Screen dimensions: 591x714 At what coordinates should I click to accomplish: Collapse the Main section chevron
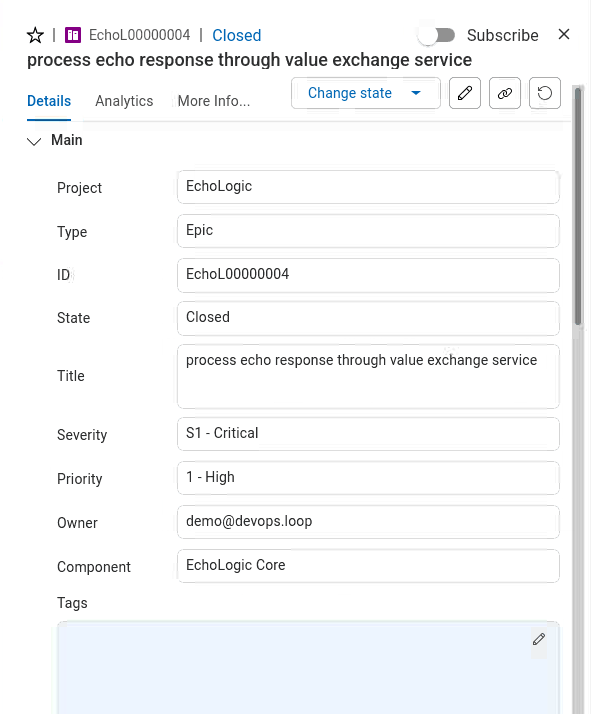point(34,141)
